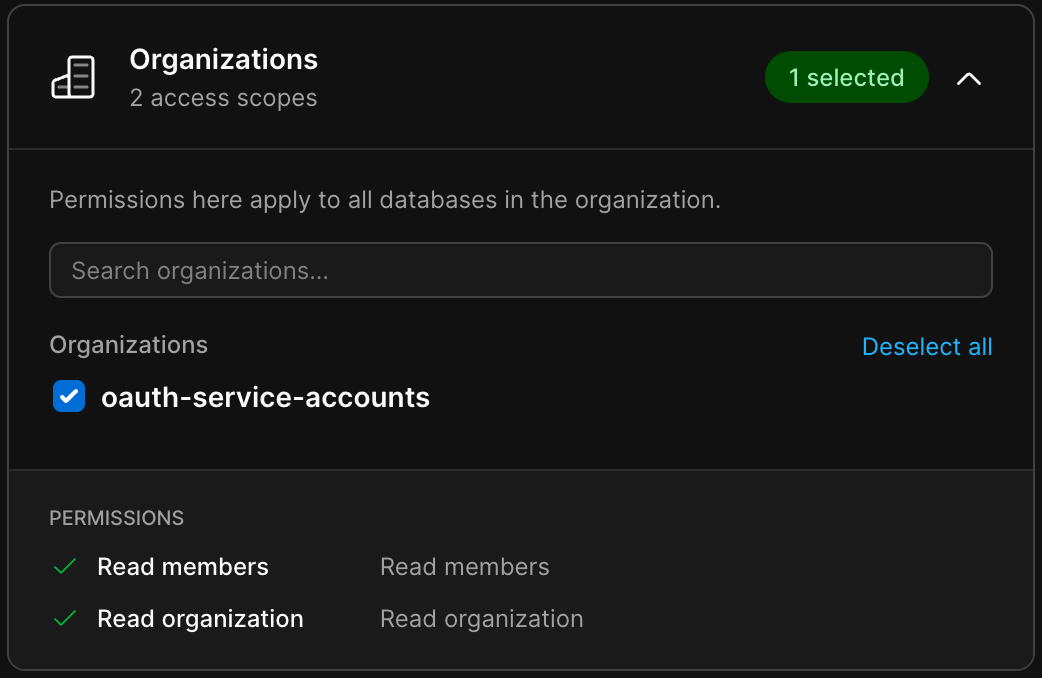
Task: Click the Deselect all link
Action: tap(926, 346)
